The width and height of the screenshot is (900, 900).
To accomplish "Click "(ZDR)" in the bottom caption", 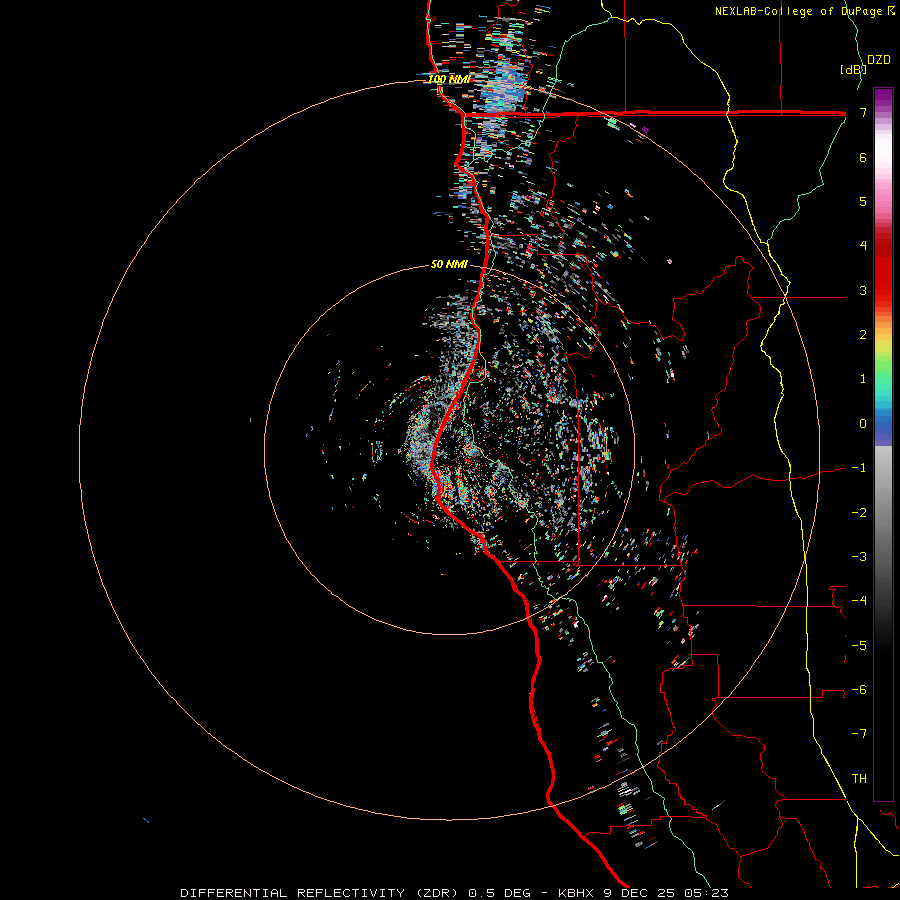I will (436, 893).
